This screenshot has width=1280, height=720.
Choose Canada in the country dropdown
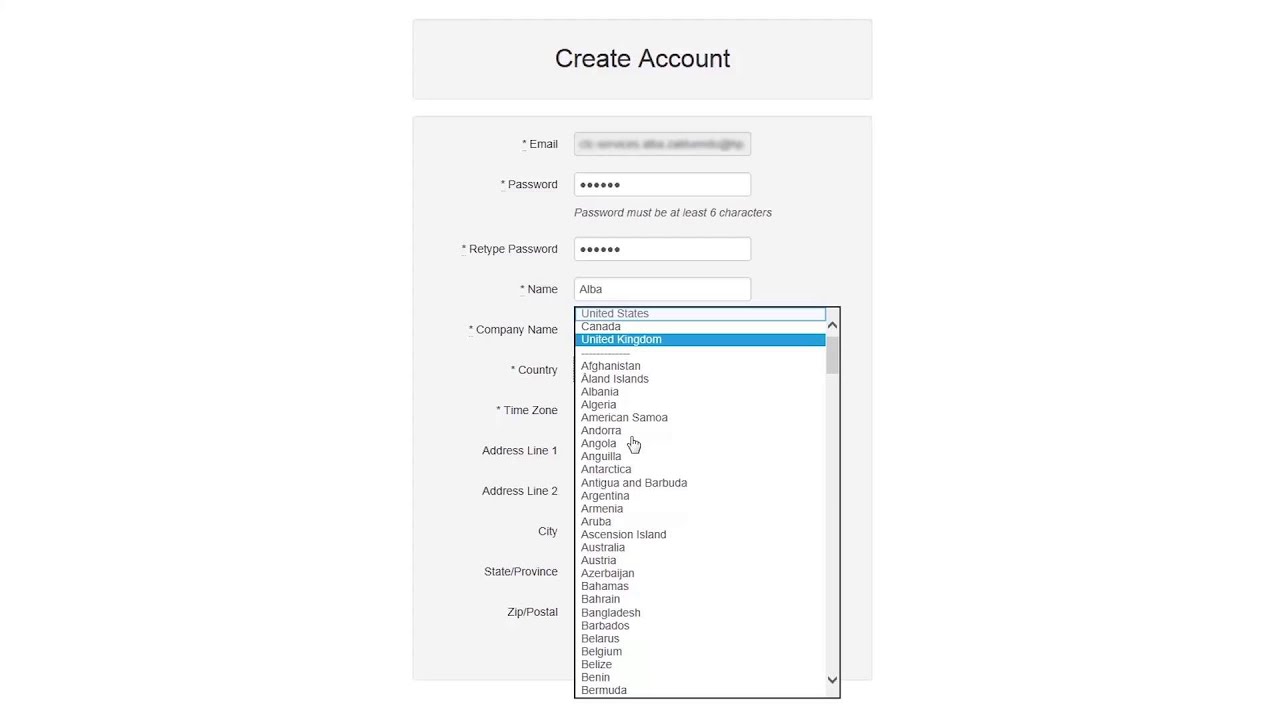(x=601, y=327)
